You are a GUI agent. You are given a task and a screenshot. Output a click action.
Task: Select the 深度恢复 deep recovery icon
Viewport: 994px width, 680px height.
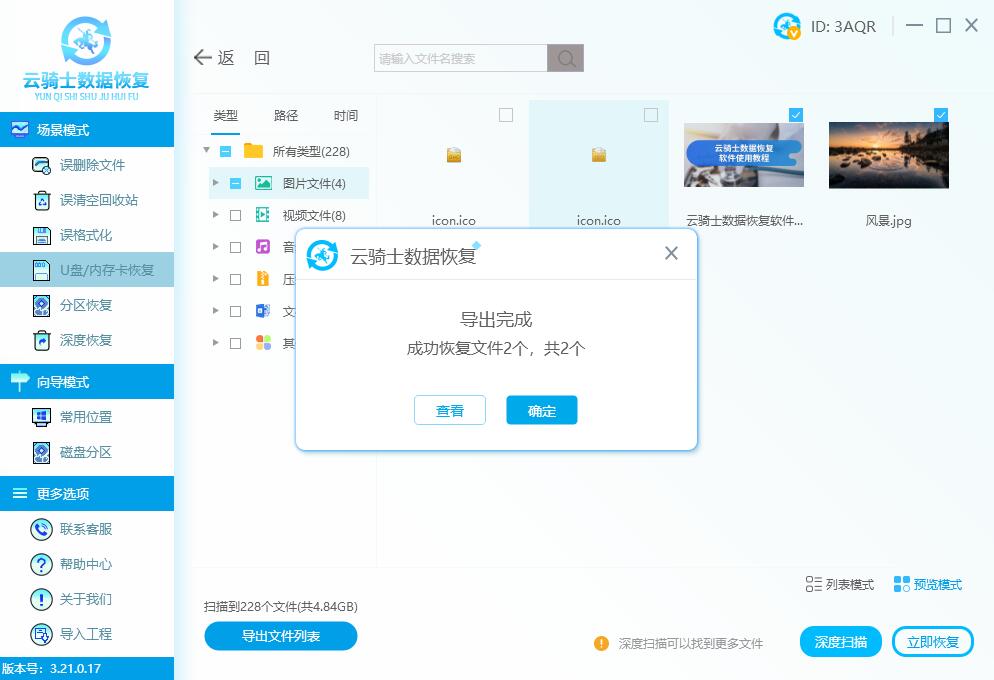point(42,341)
